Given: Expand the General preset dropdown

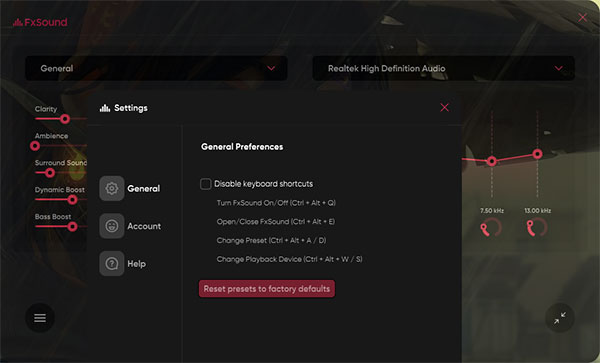Looking at the screenshot, I should (x=157, y=68).
